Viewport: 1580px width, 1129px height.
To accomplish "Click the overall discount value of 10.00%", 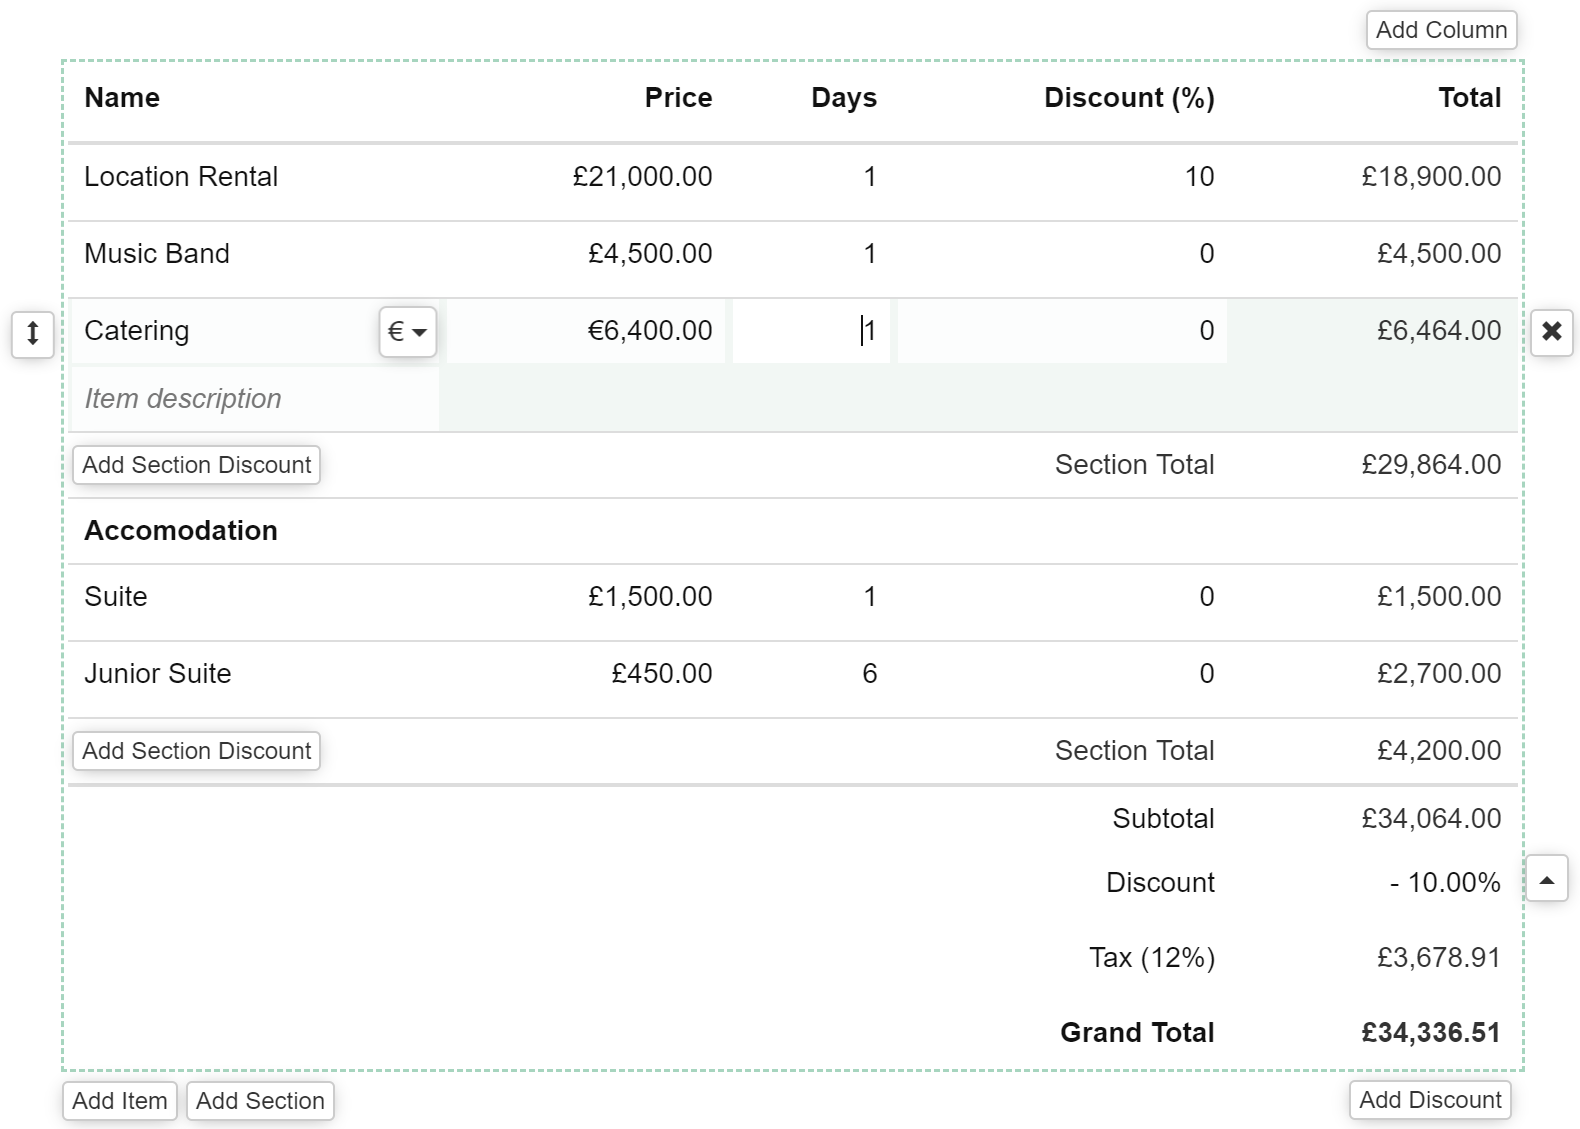I will point(1445,883).
